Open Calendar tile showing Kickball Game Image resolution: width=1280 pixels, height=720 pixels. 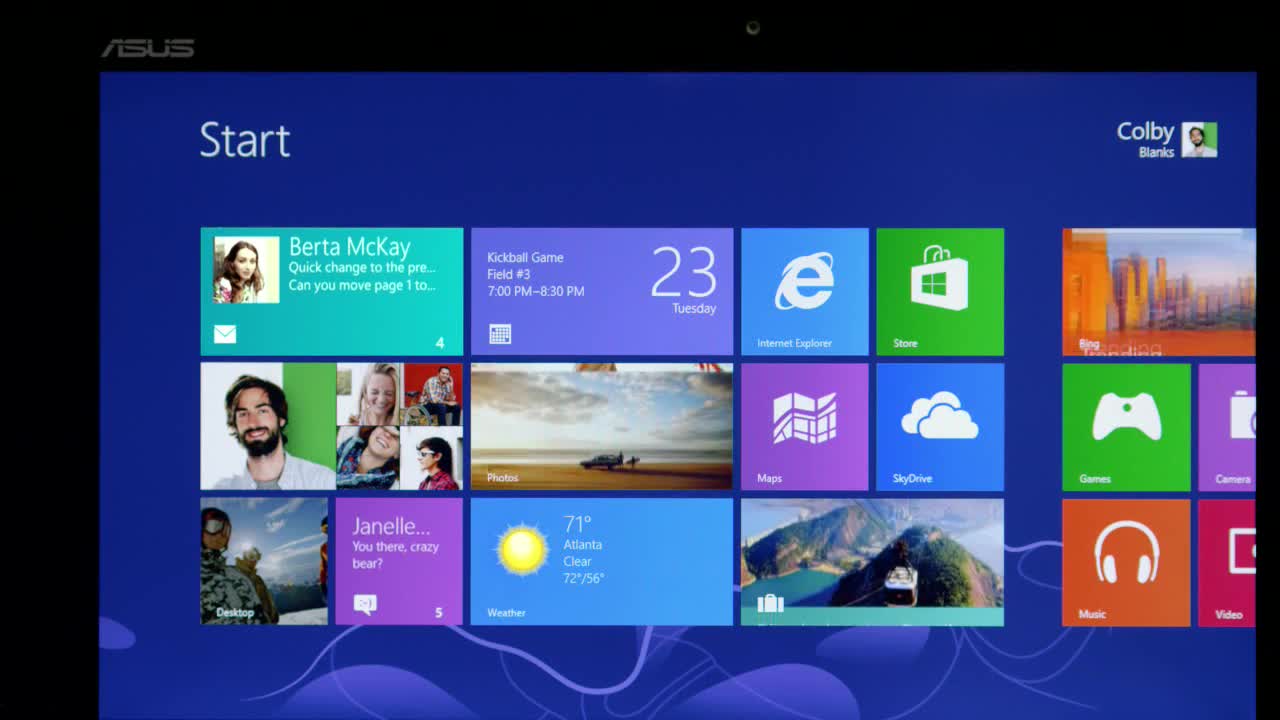(x=602, y=291)
